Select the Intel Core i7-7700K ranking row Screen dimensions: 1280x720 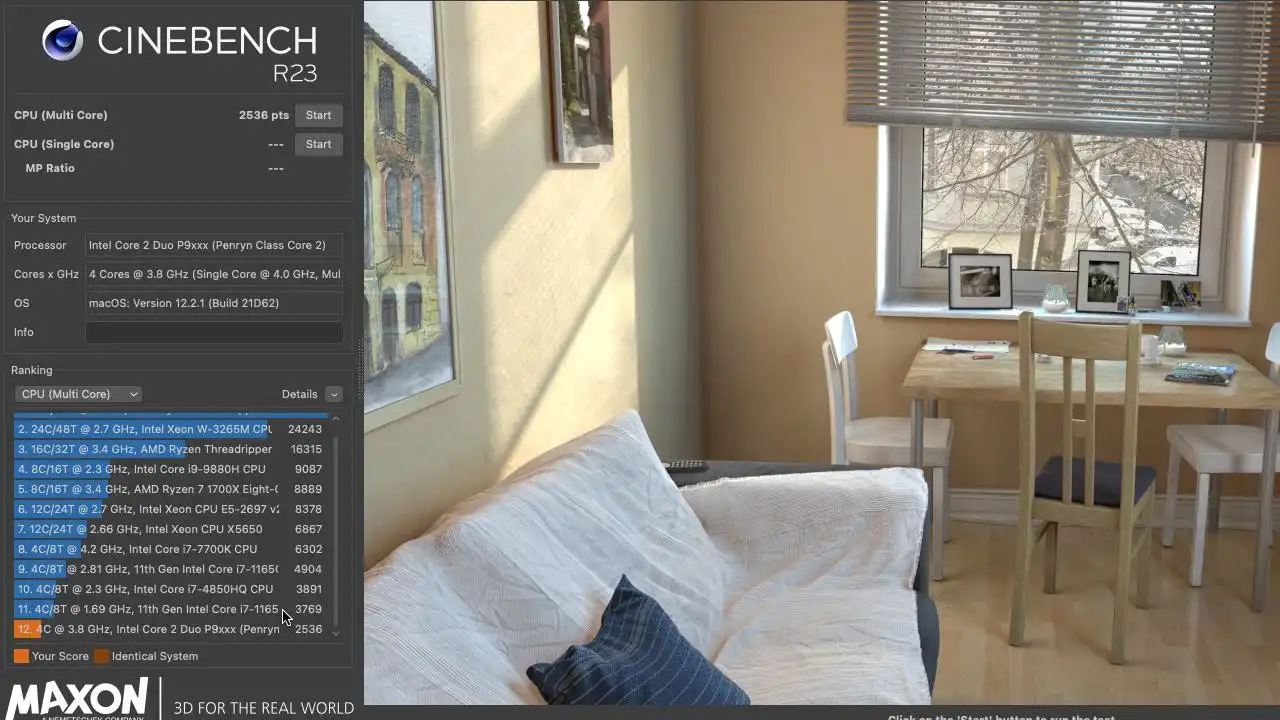(170, 549)
